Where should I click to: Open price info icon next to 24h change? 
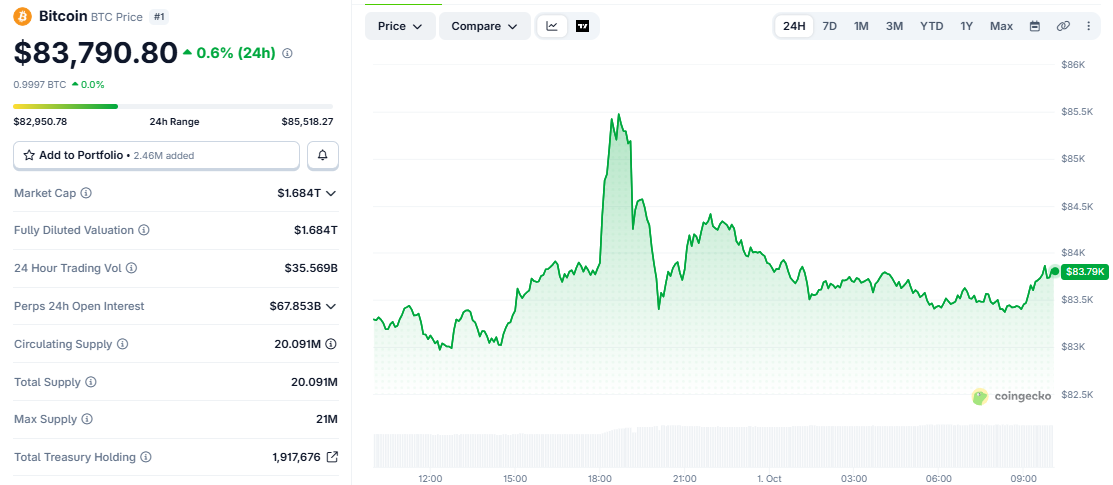coord(287,53)
